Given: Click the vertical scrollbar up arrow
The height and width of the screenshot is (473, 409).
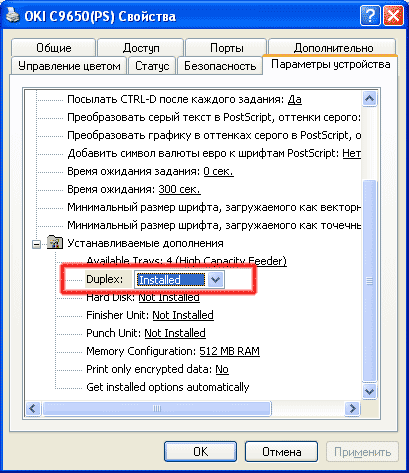Looking at the screenshot, I should pyautogui.click(x=369, y=98).
